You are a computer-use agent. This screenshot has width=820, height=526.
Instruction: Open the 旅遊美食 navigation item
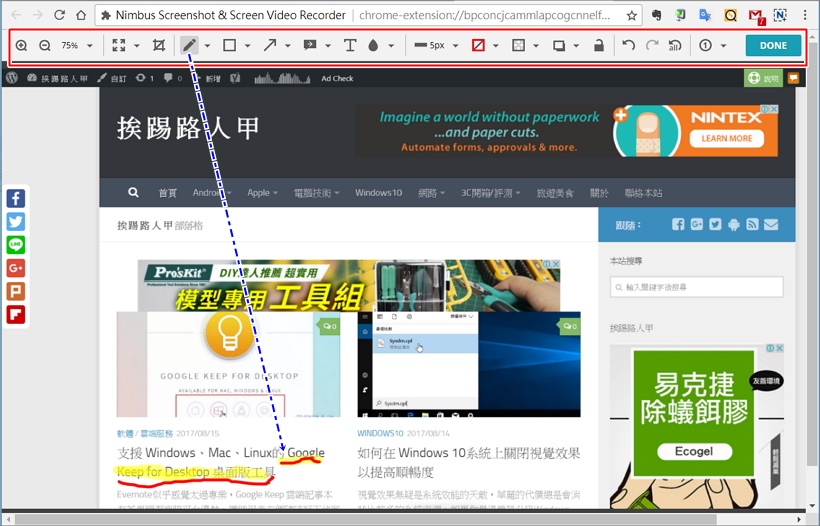555,193
